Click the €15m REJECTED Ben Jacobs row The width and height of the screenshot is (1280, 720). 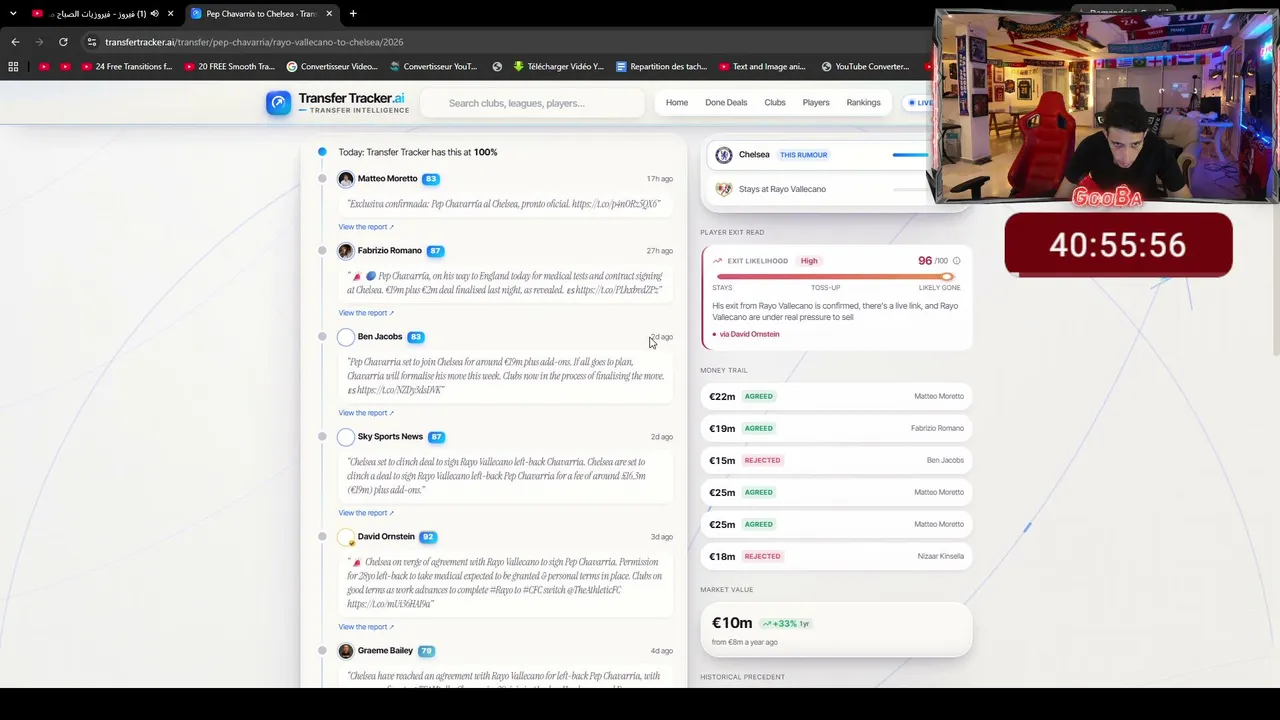coord(836,460)
